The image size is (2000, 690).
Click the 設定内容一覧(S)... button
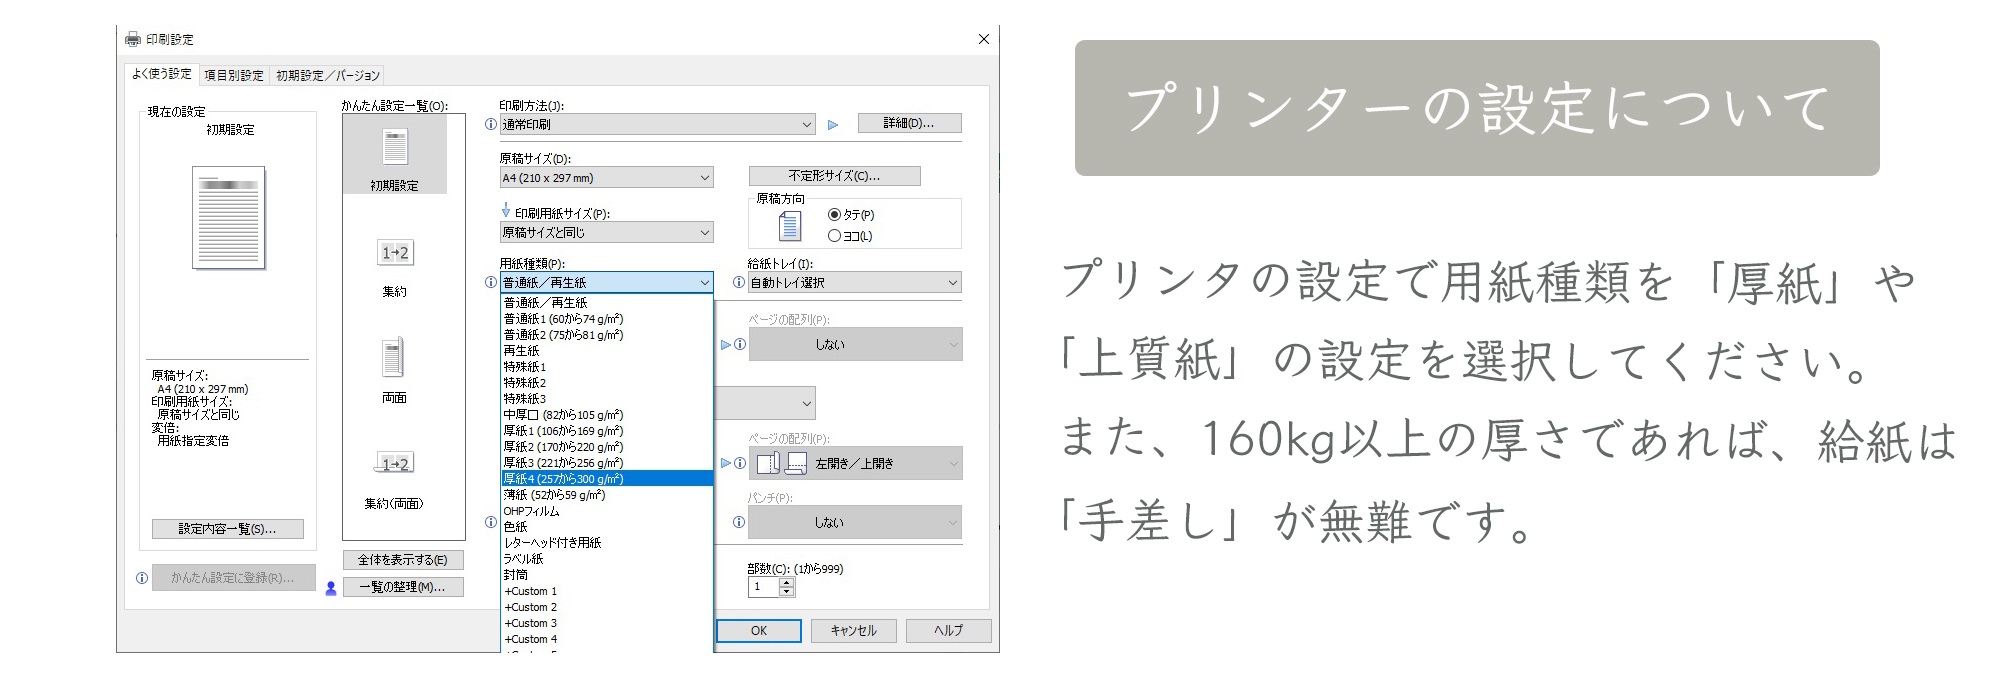pyautogui.click(x=227, y=529)
